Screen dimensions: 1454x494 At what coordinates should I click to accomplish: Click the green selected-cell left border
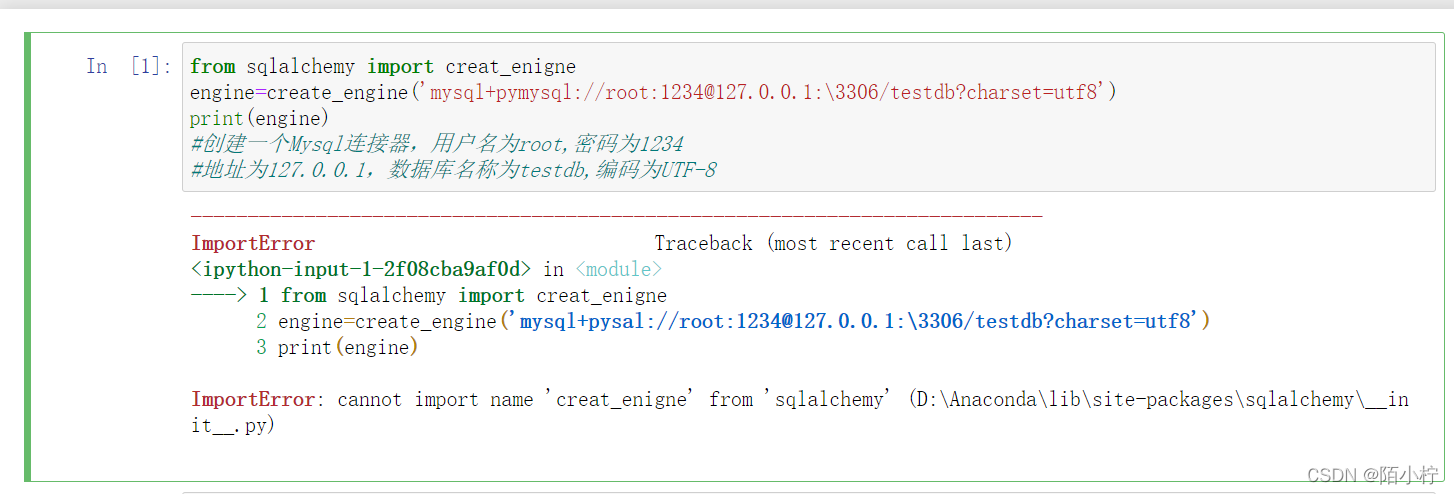coord(28,257)
